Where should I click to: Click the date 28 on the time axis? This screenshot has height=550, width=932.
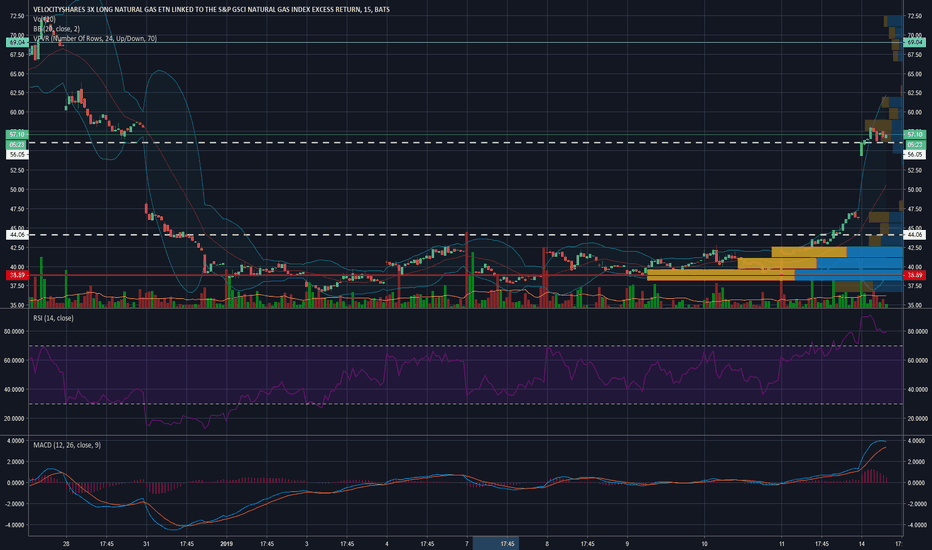[x=66, y=543]
